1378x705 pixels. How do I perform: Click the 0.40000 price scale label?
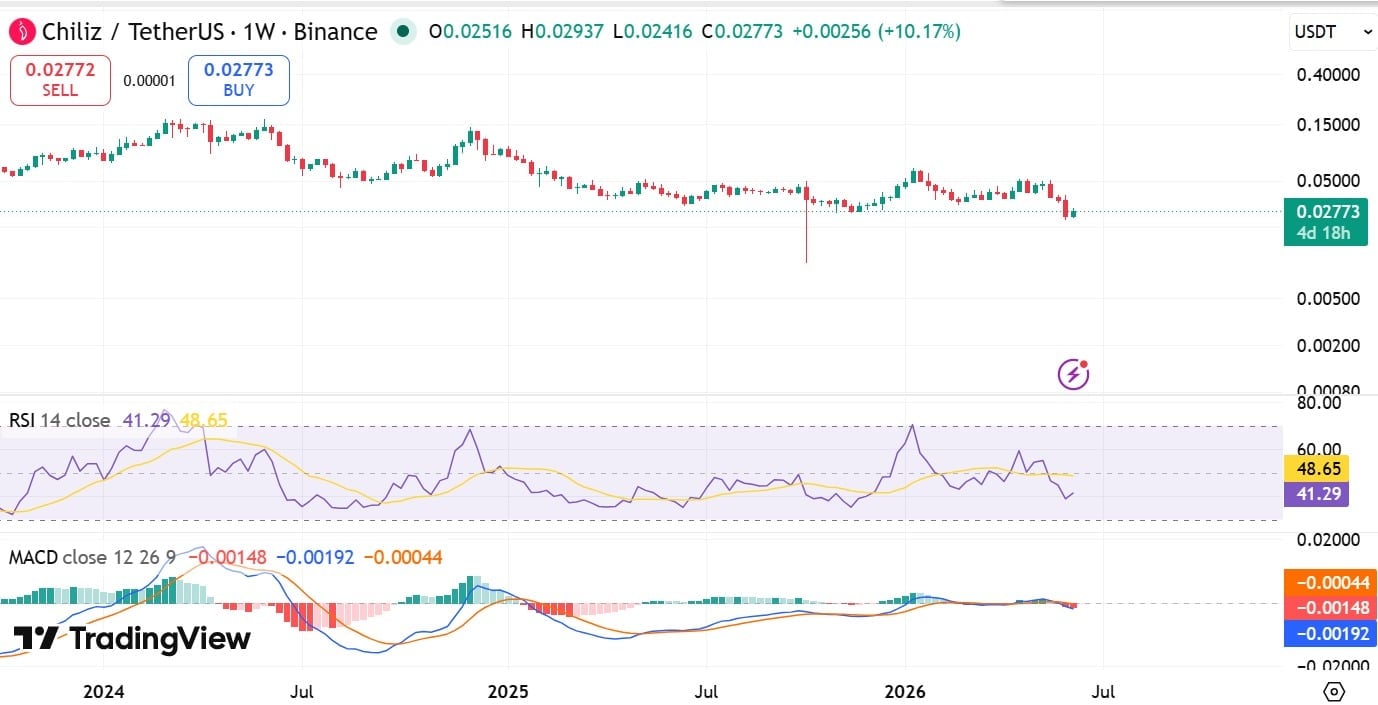coord(1329,75)
